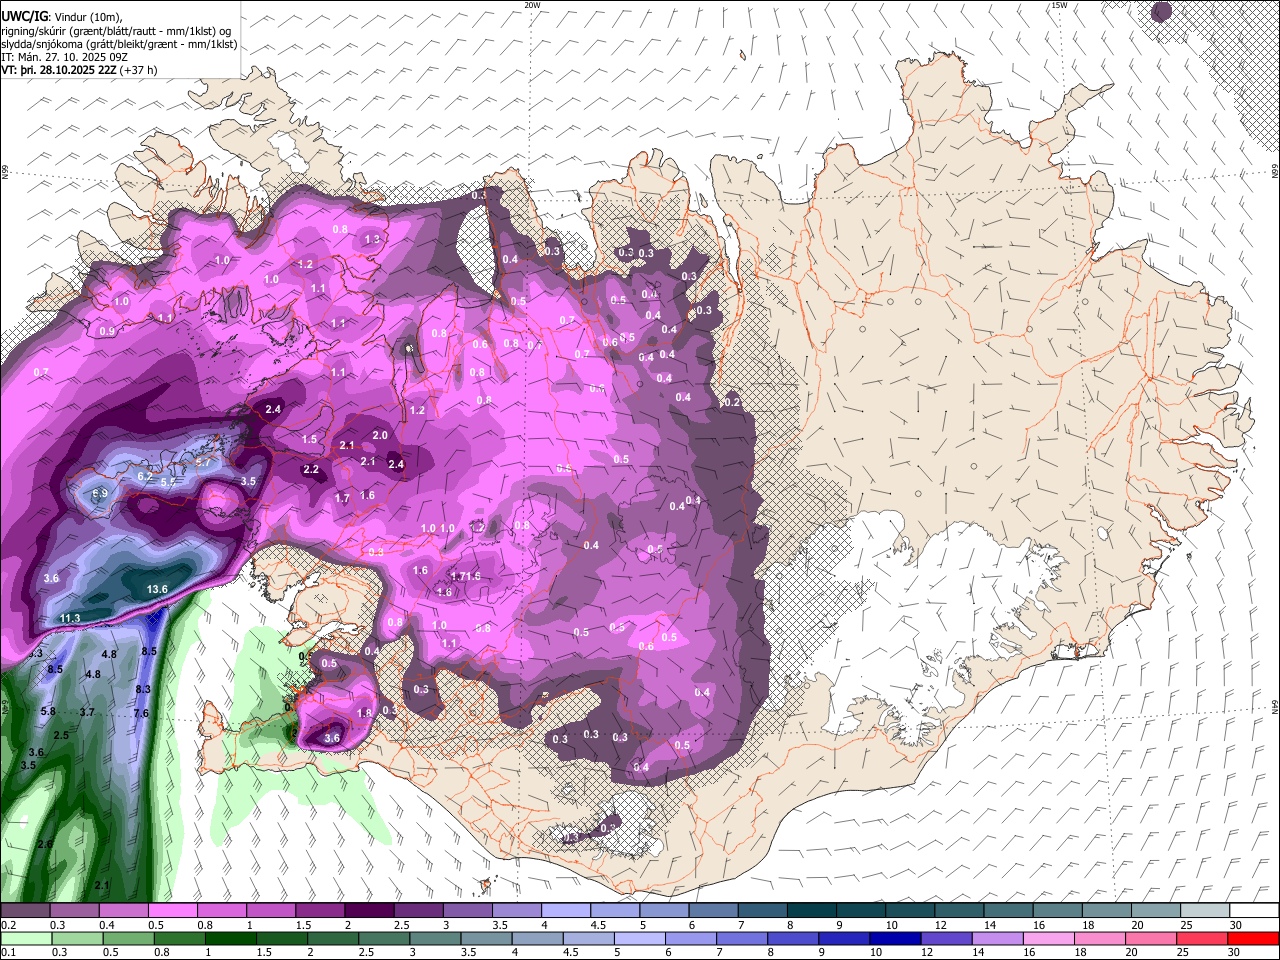Click the 2.0 snowfall value label
The width and height of the screenshot is (1280, 960).
click(x=380, y=436)
